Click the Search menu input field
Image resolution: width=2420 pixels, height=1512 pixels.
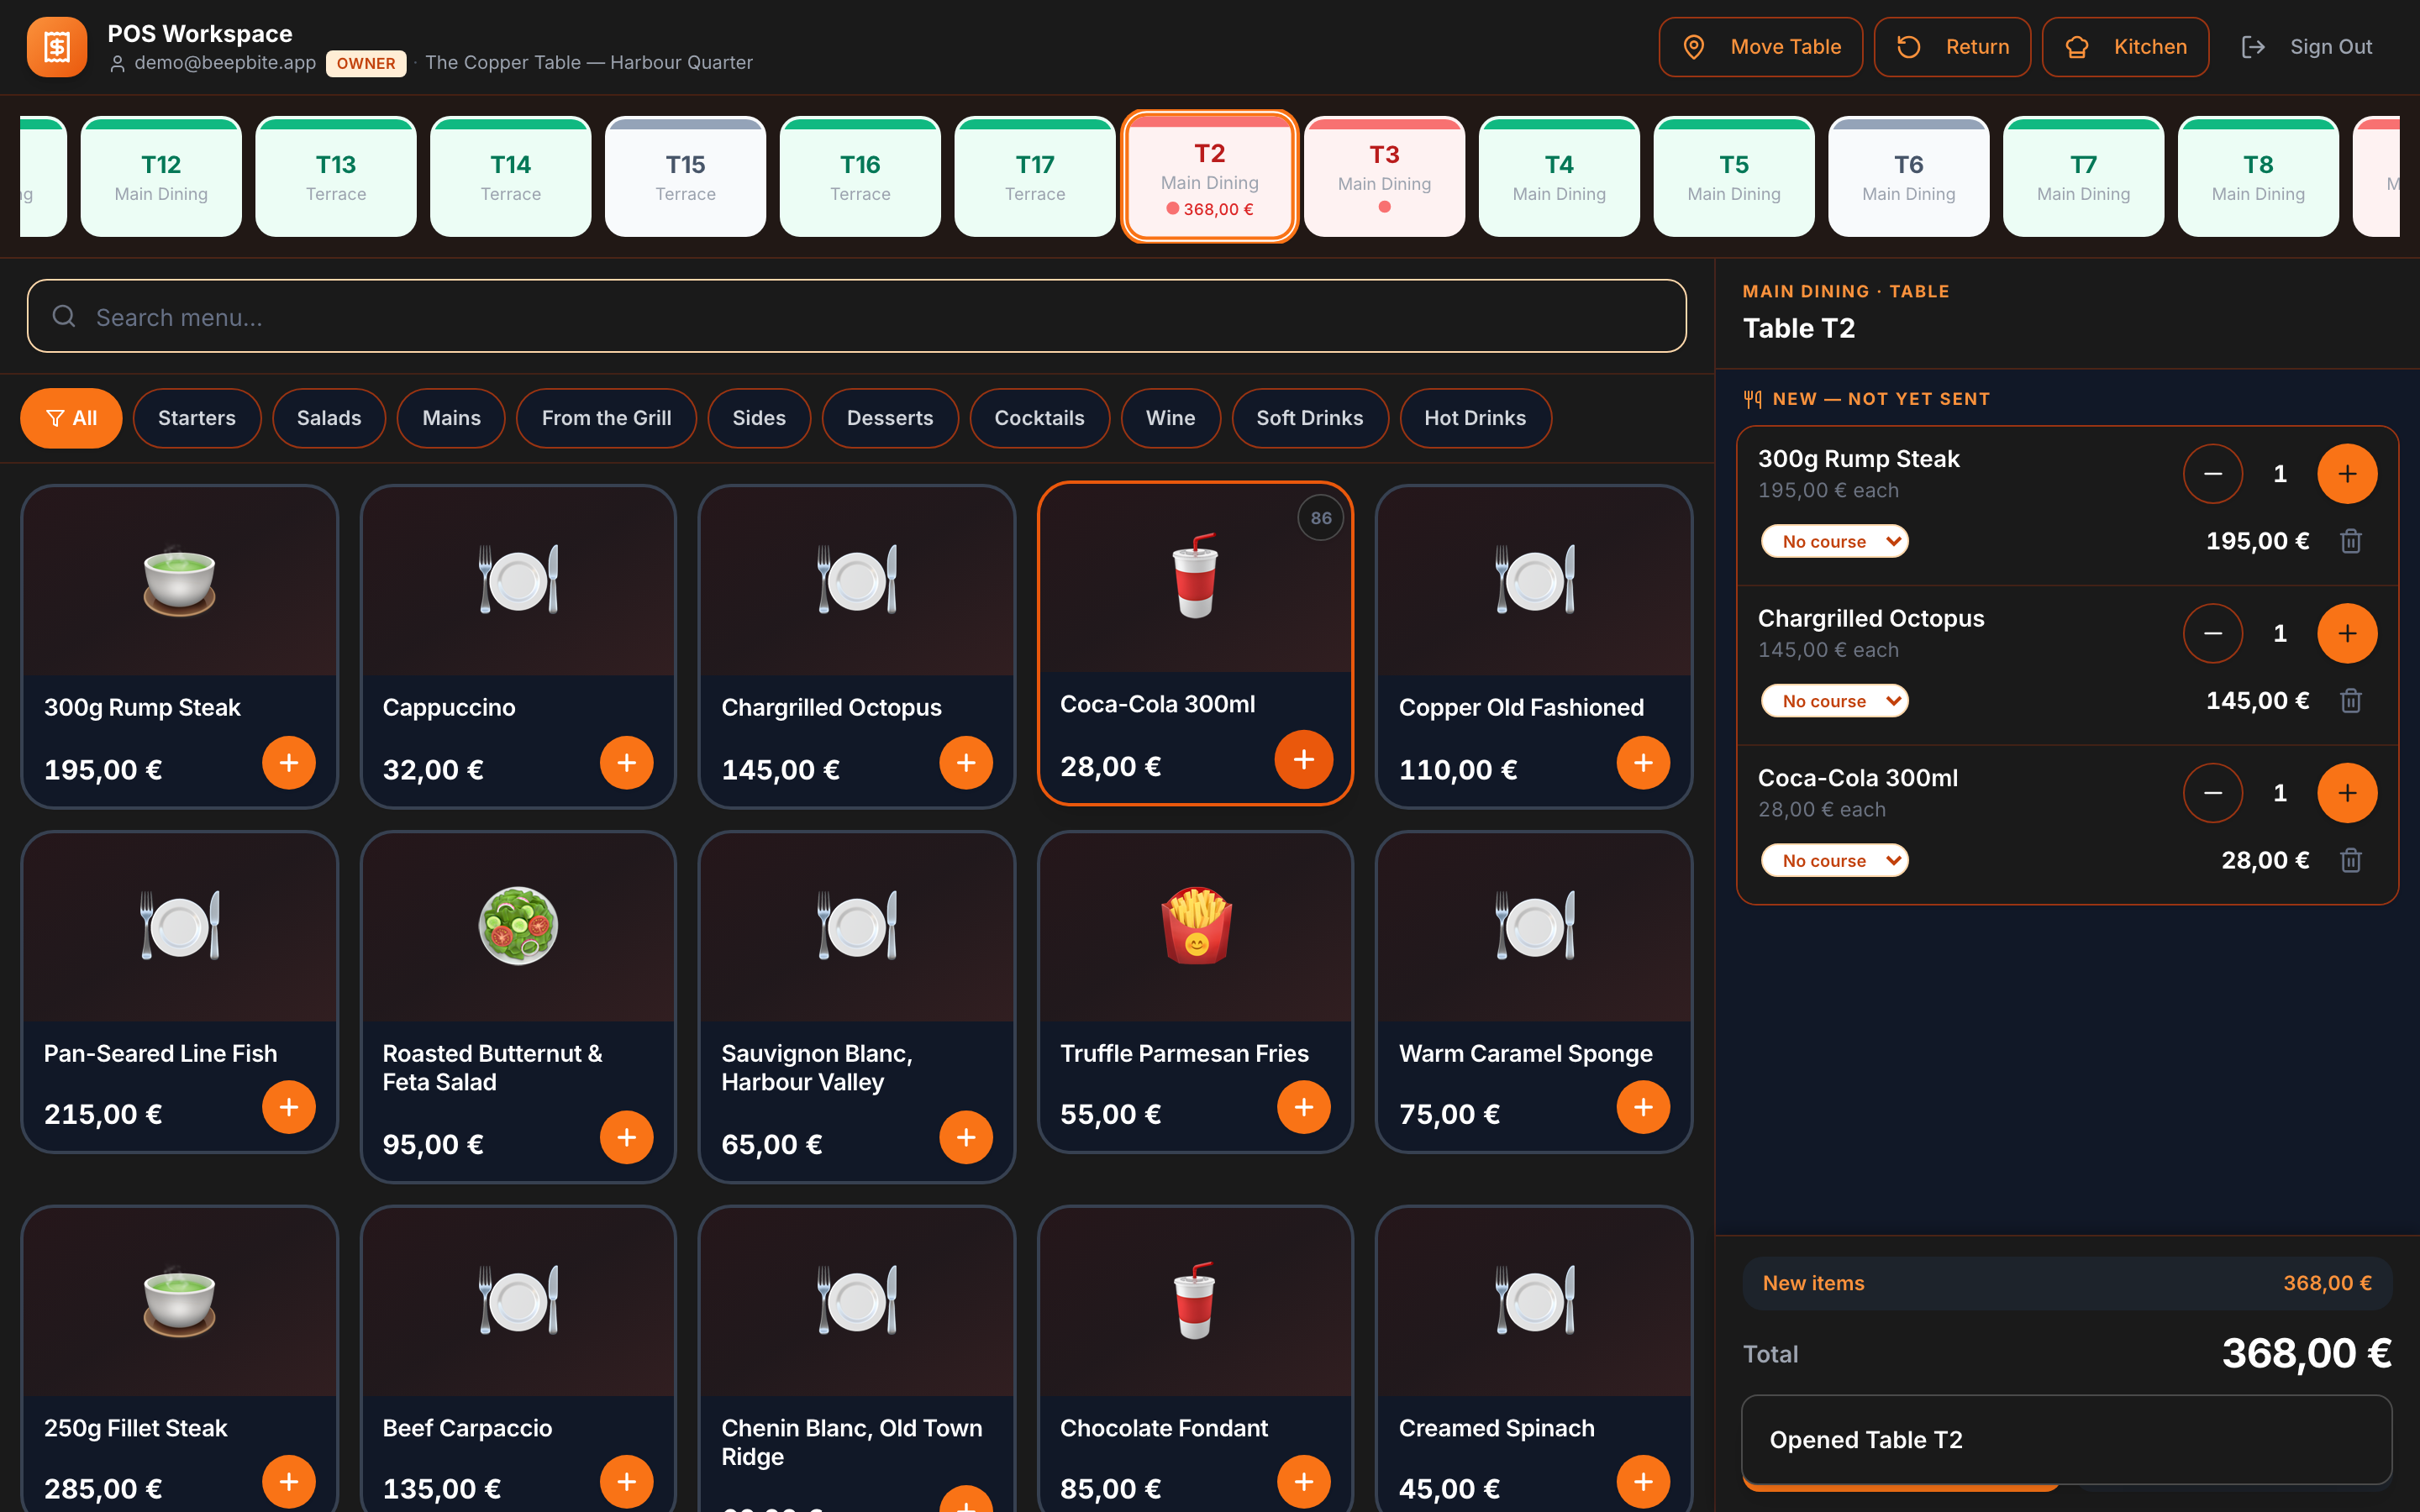pos(857,316)
